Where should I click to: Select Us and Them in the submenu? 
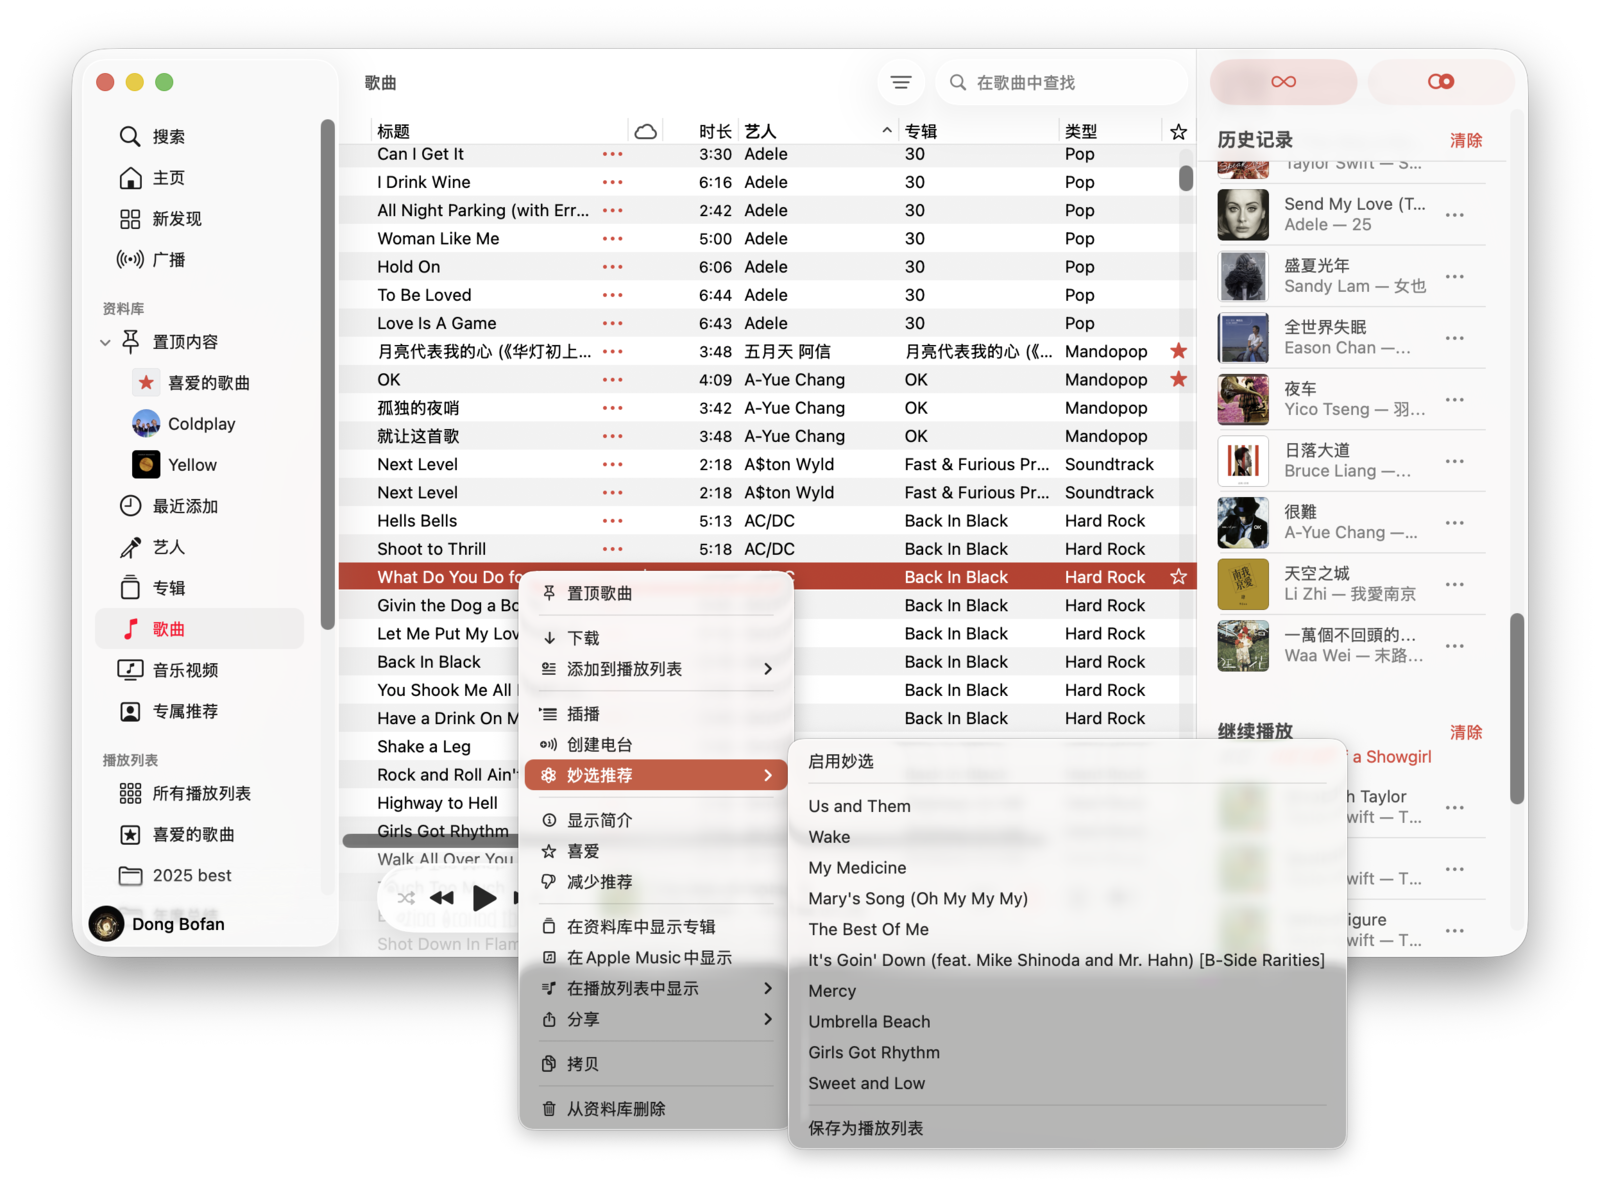(x=1067, y=806)
